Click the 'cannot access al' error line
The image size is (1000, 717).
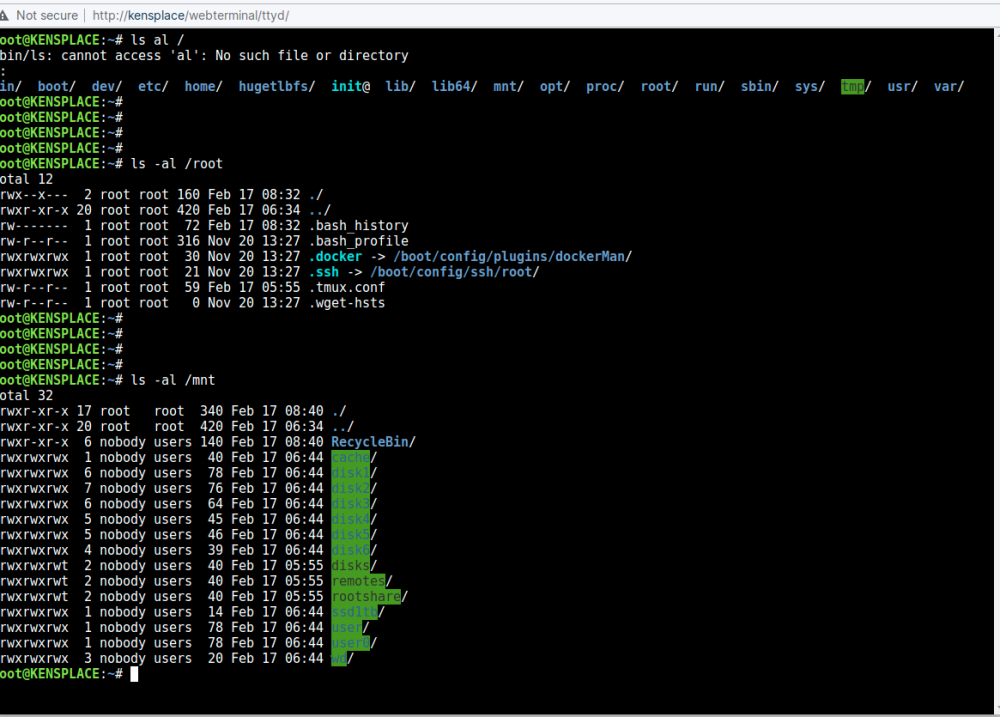point(204,55)
